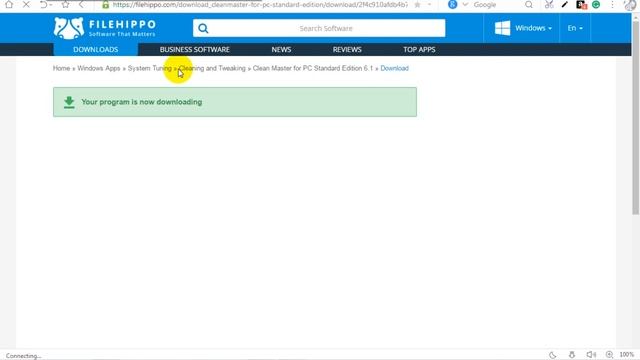Screen dimensions: 640x360
Task: Click the Windows logo icon in the header
Action: (502, 28)
